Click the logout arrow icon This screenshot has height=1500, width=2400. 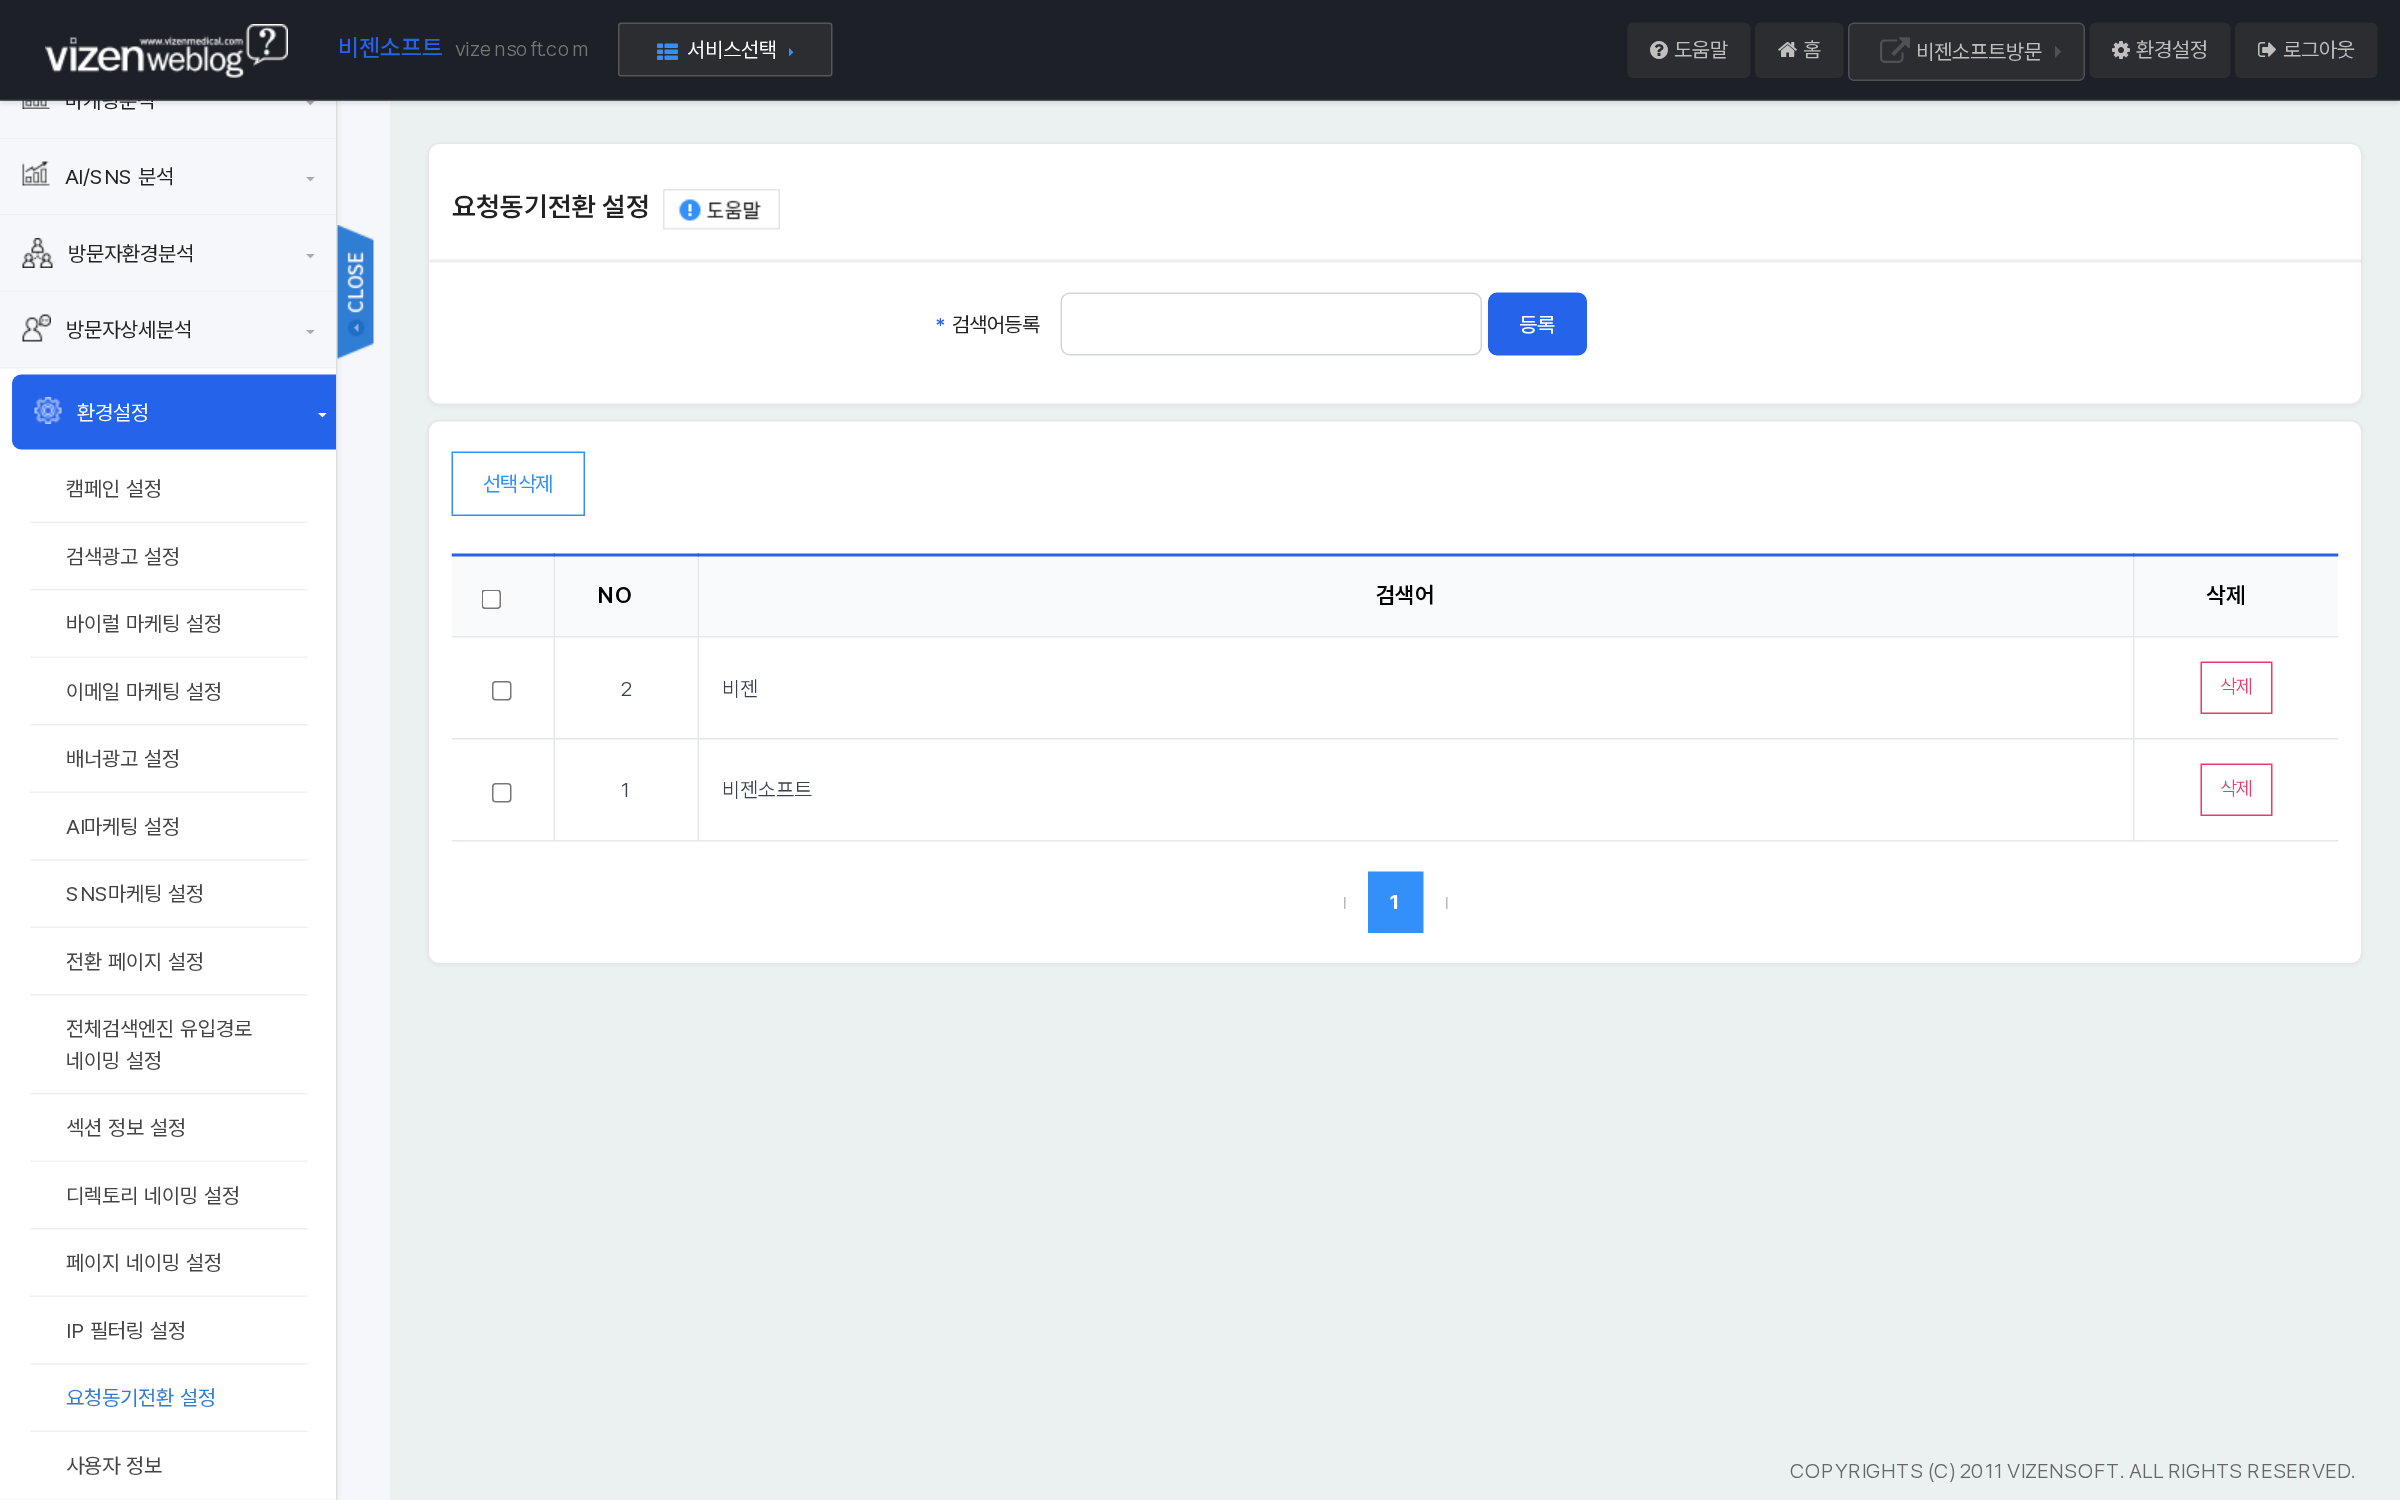(x=2267, y=50)
